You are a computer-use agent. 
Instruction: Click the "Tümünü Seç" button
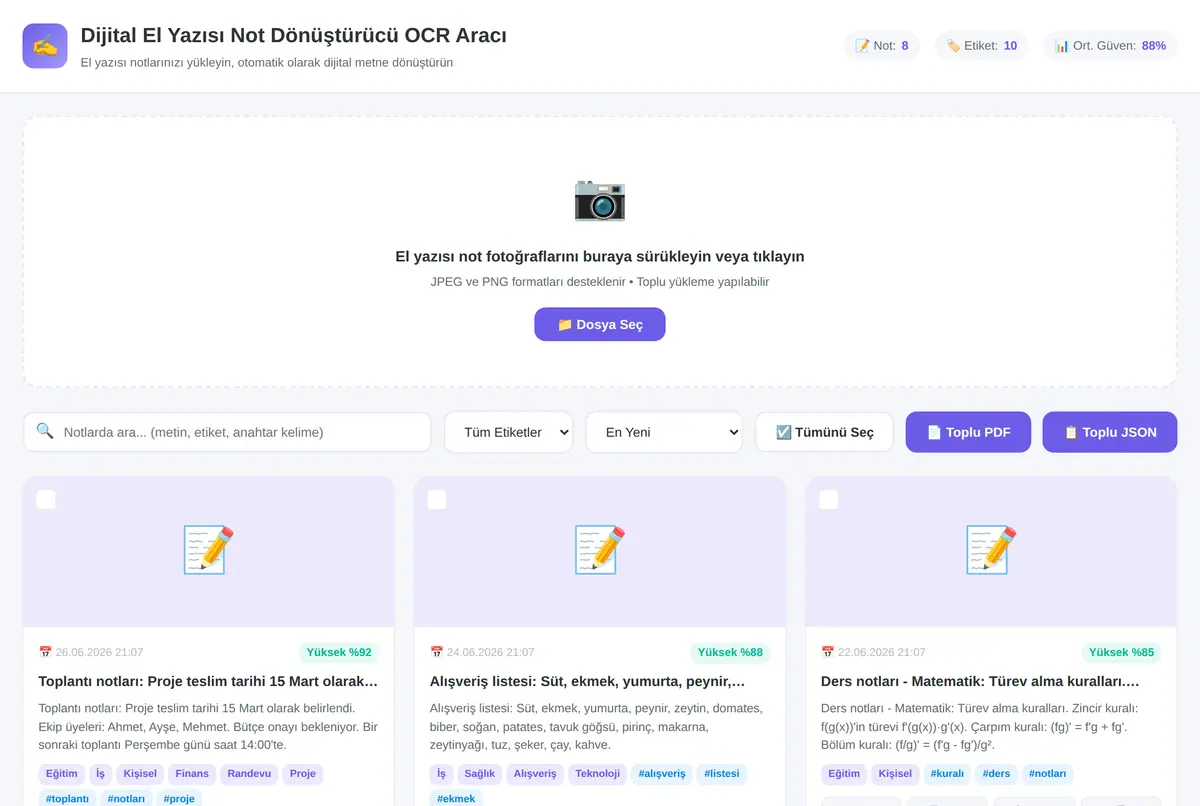click(824, 432)
